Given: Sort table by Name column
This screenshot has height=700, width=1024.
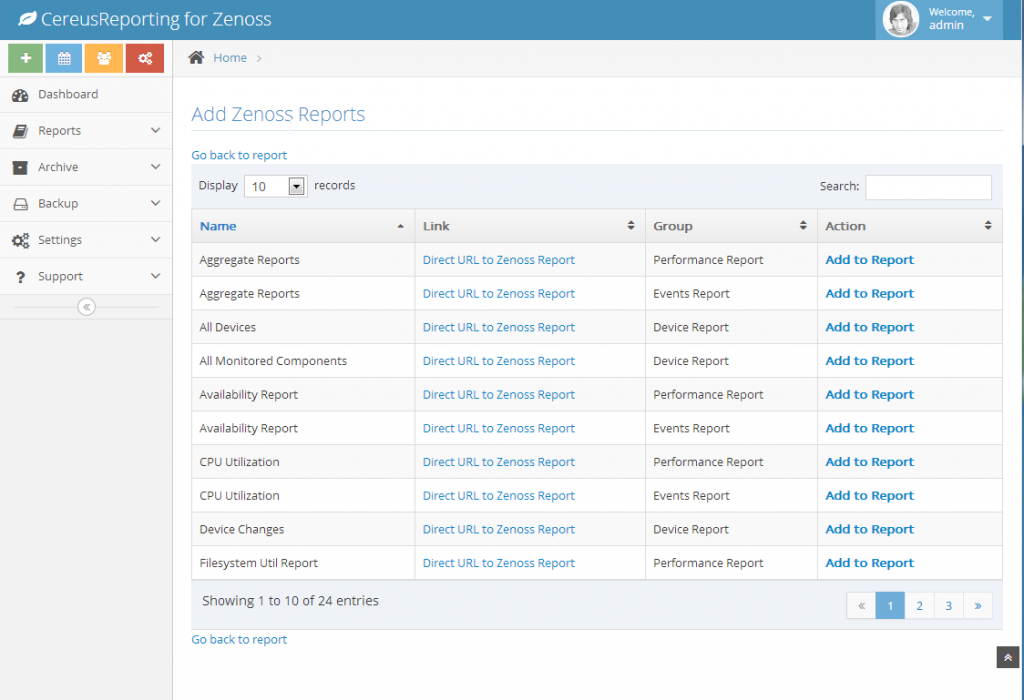Looking at the screenshot, I should pos(303,226).
